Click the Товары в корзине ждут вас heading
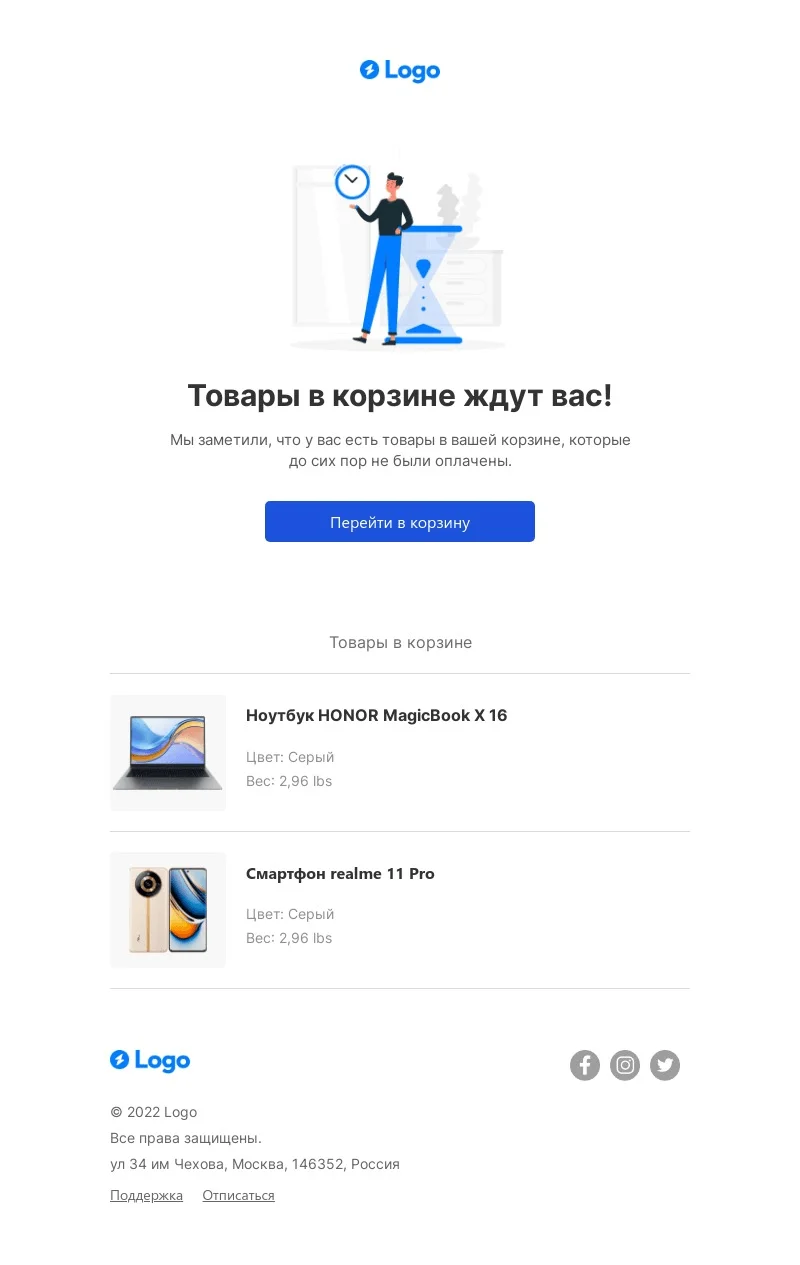 point(400,396)
